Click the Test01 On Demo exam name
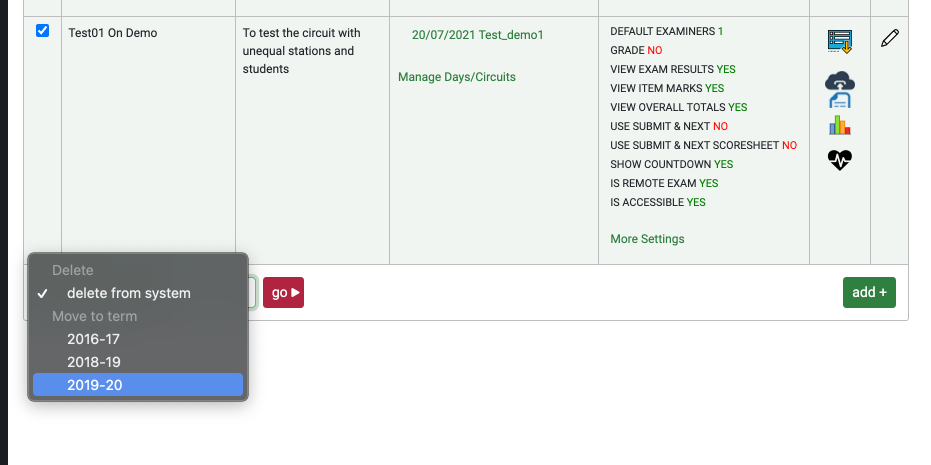The image size is (931, 465). click(112, 33)
